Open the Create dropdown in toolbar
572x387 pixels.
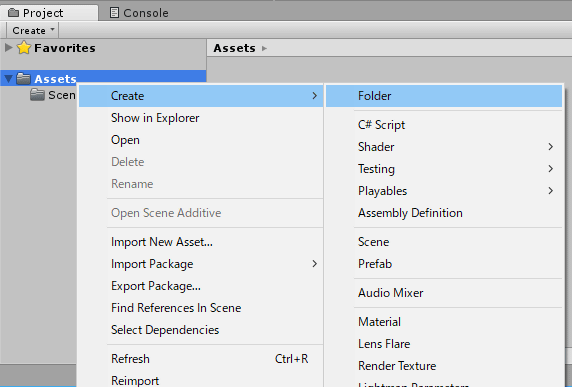pos(33,30)
